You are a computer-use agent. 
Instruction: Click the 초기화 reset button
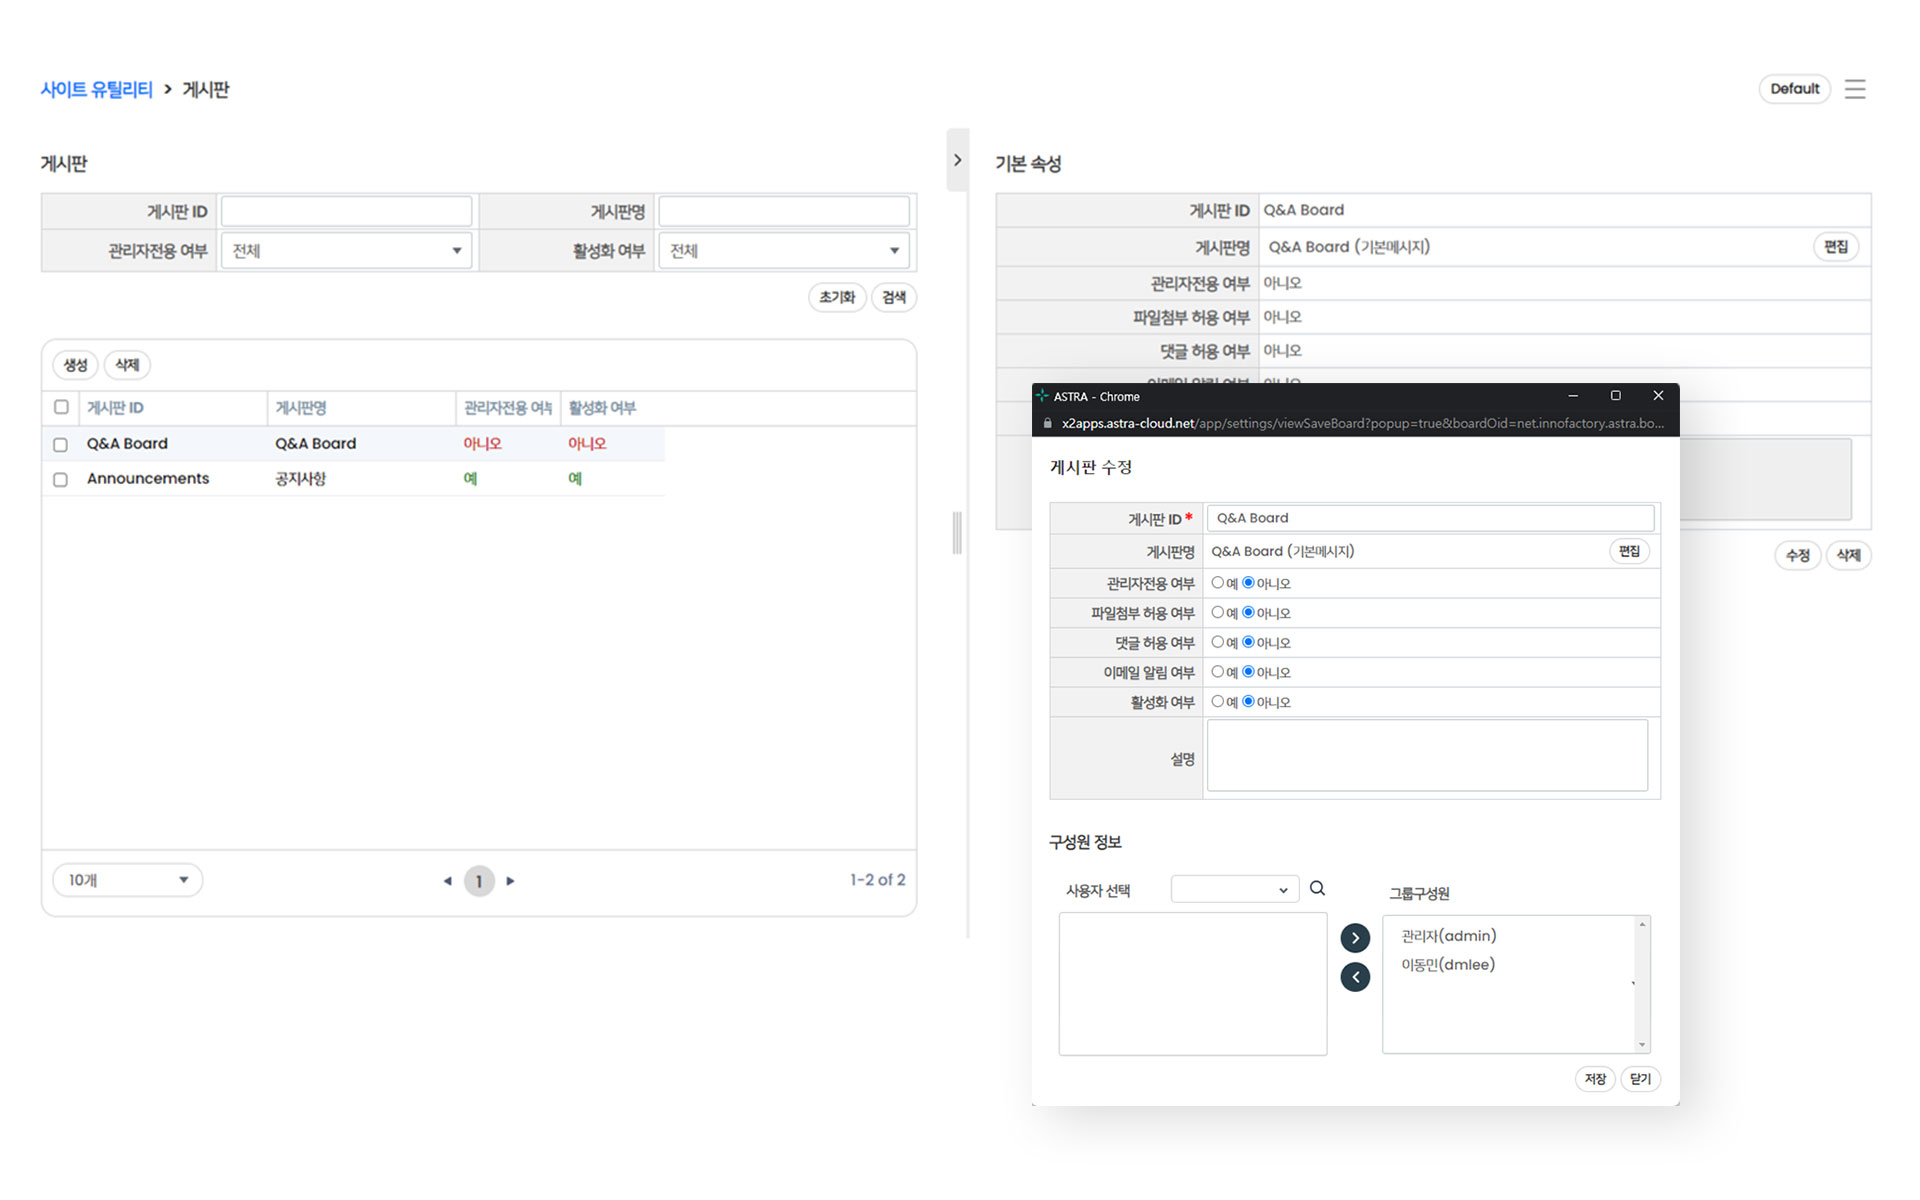pyautogui.click(x=837, y=297)
